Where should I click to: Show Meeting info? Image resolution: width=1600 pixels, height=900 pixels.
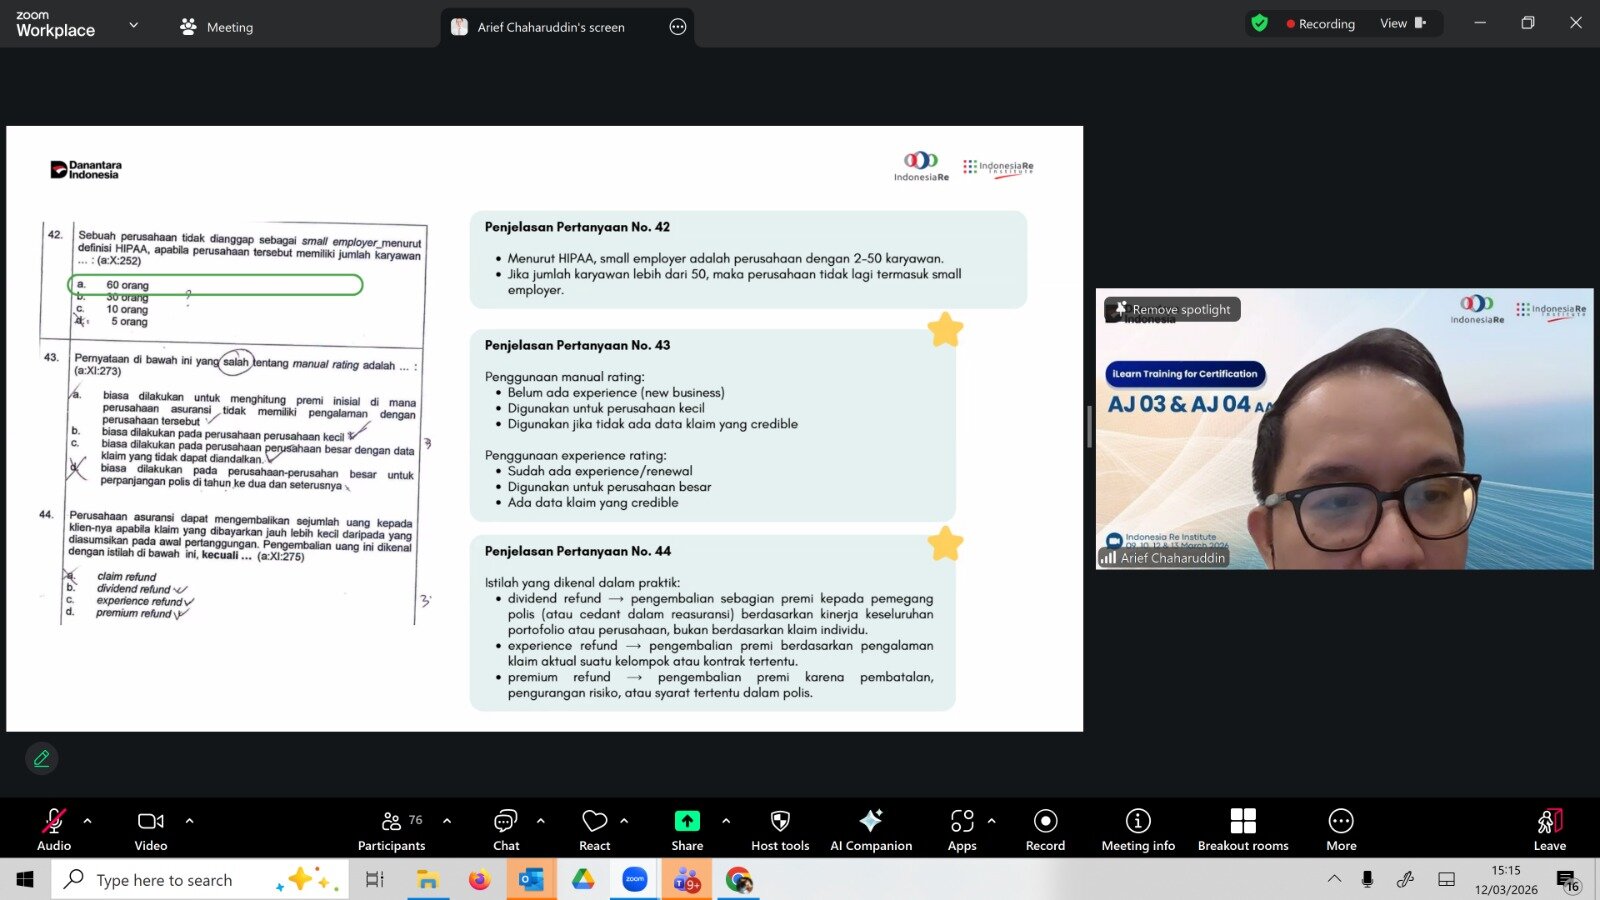[1138, 830]
